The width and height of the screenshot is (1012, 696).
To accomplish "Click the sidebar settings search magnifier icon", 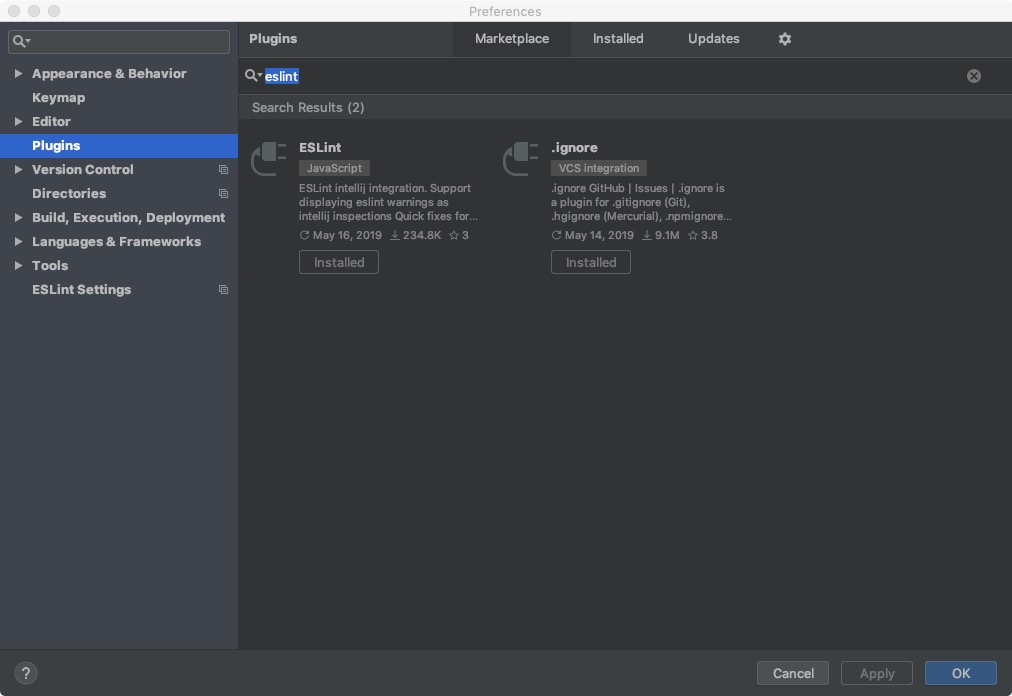I will pyautogui.click(x=21, y=42).
